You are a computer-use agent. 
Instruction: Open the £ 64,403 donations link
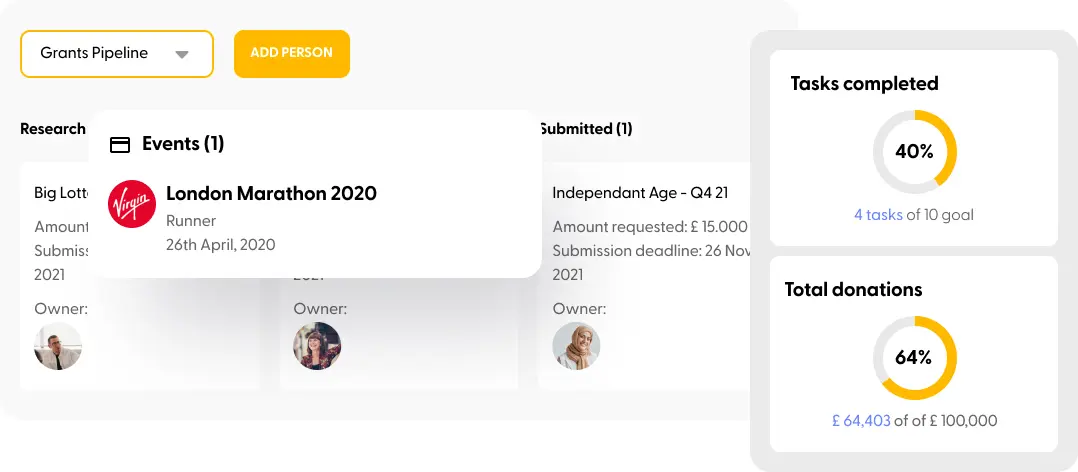point(861,421)
